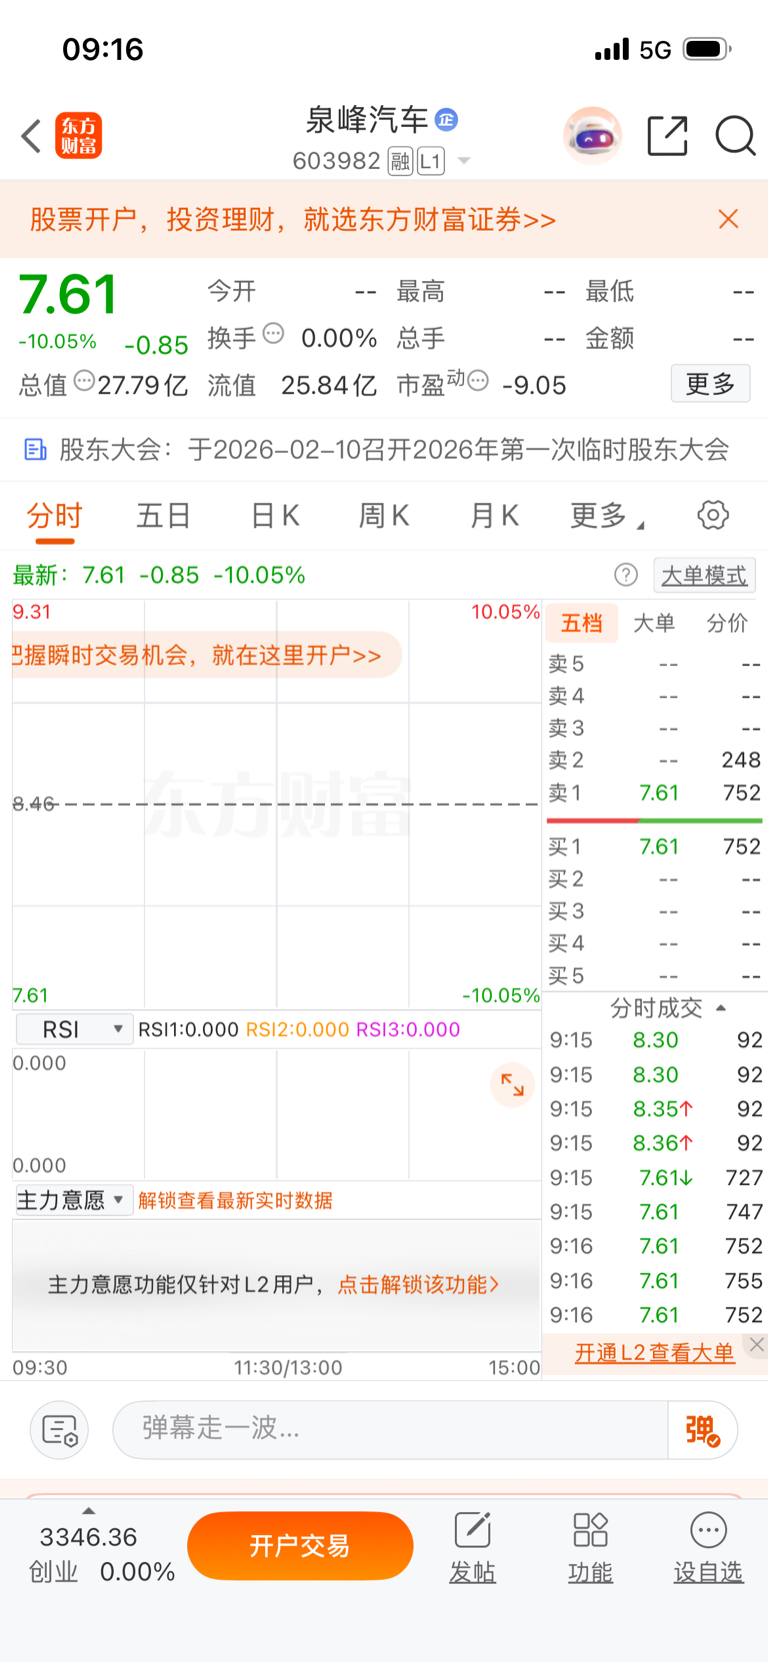The image size is (768, 1663).
Task: Focus the 弹幕走一波 input field
Action: click(x=391, y=1429)
